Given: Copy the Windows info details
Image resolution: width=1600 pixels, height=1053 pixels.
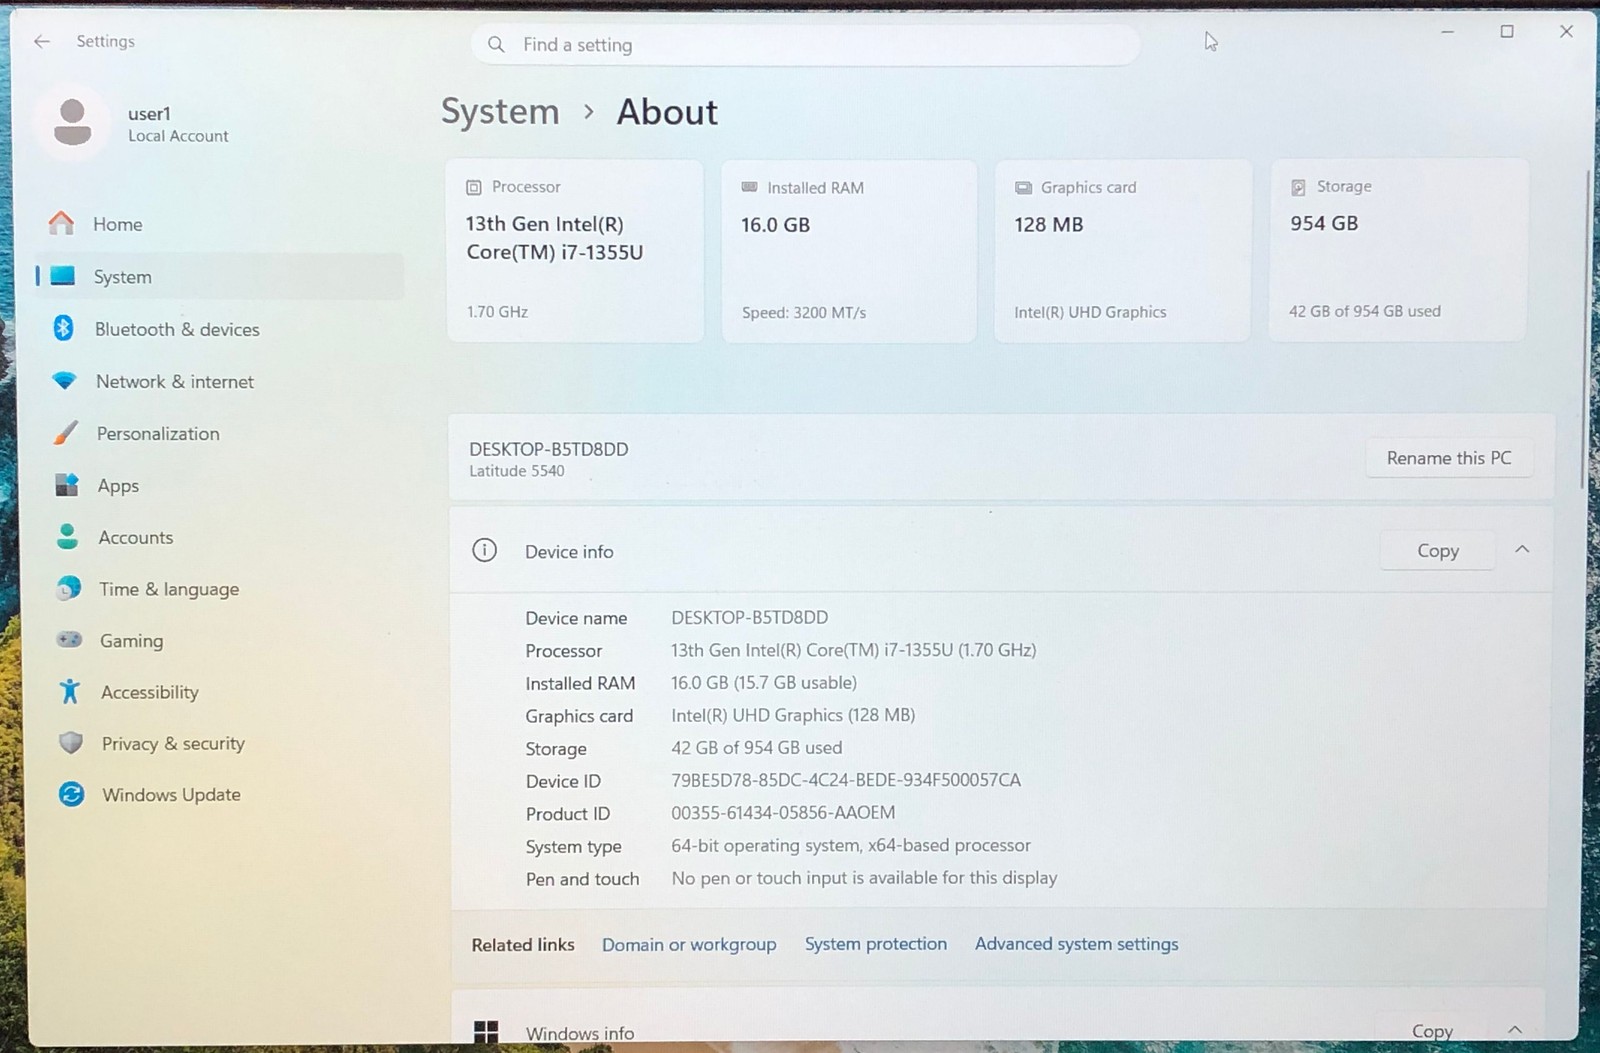Looking at the screenshot, I should pos(1432,1031).
